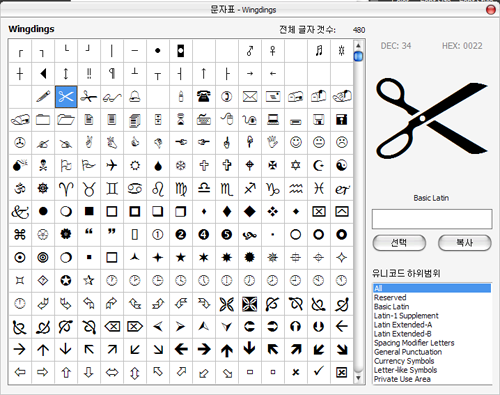Select All in the Unicode subrange list

coord(432,288)
